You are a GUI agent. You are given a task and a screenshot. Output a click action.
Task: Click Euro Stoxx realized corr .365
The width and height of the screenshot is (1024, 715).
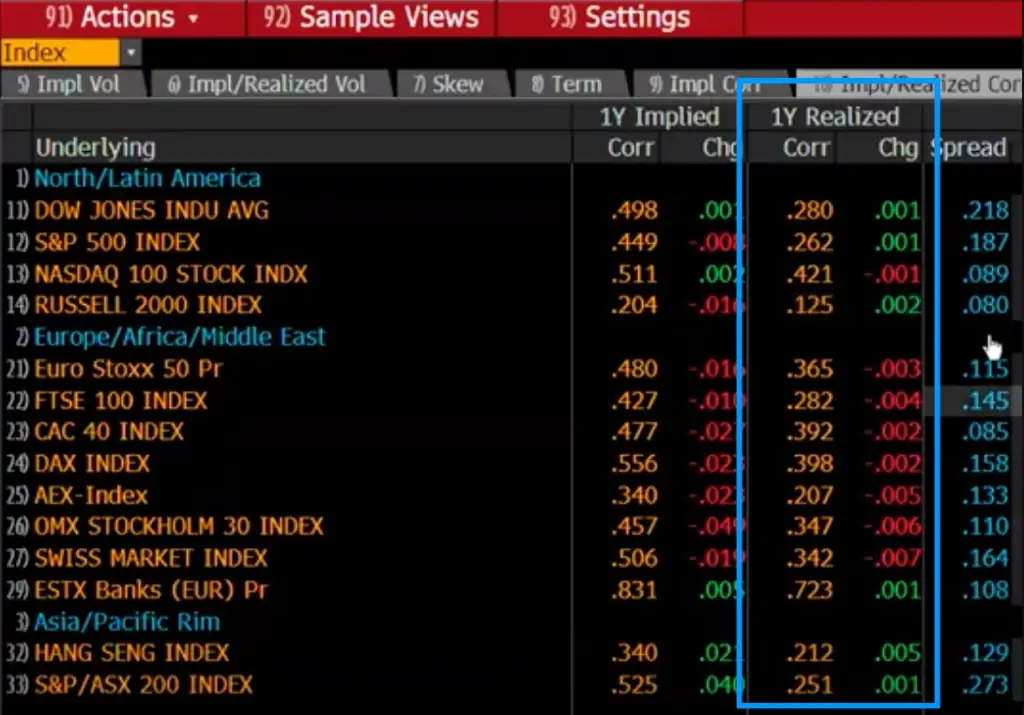(x=810, y=369)
